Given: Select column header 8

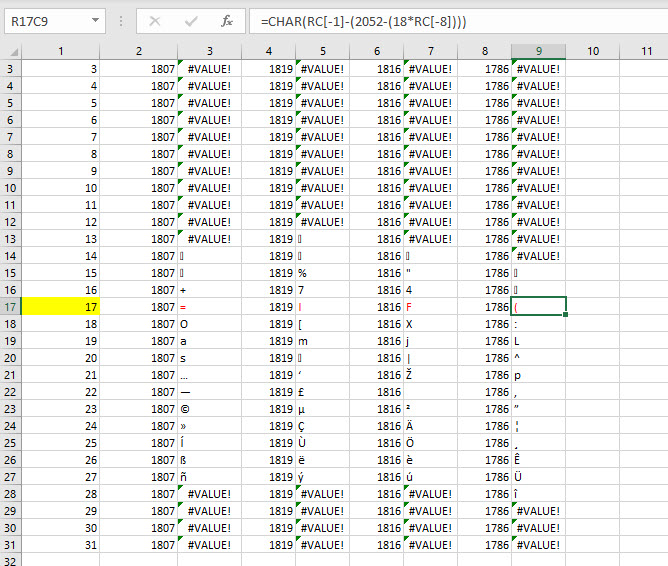Looking at the screenshot, I should click(485, 52).
